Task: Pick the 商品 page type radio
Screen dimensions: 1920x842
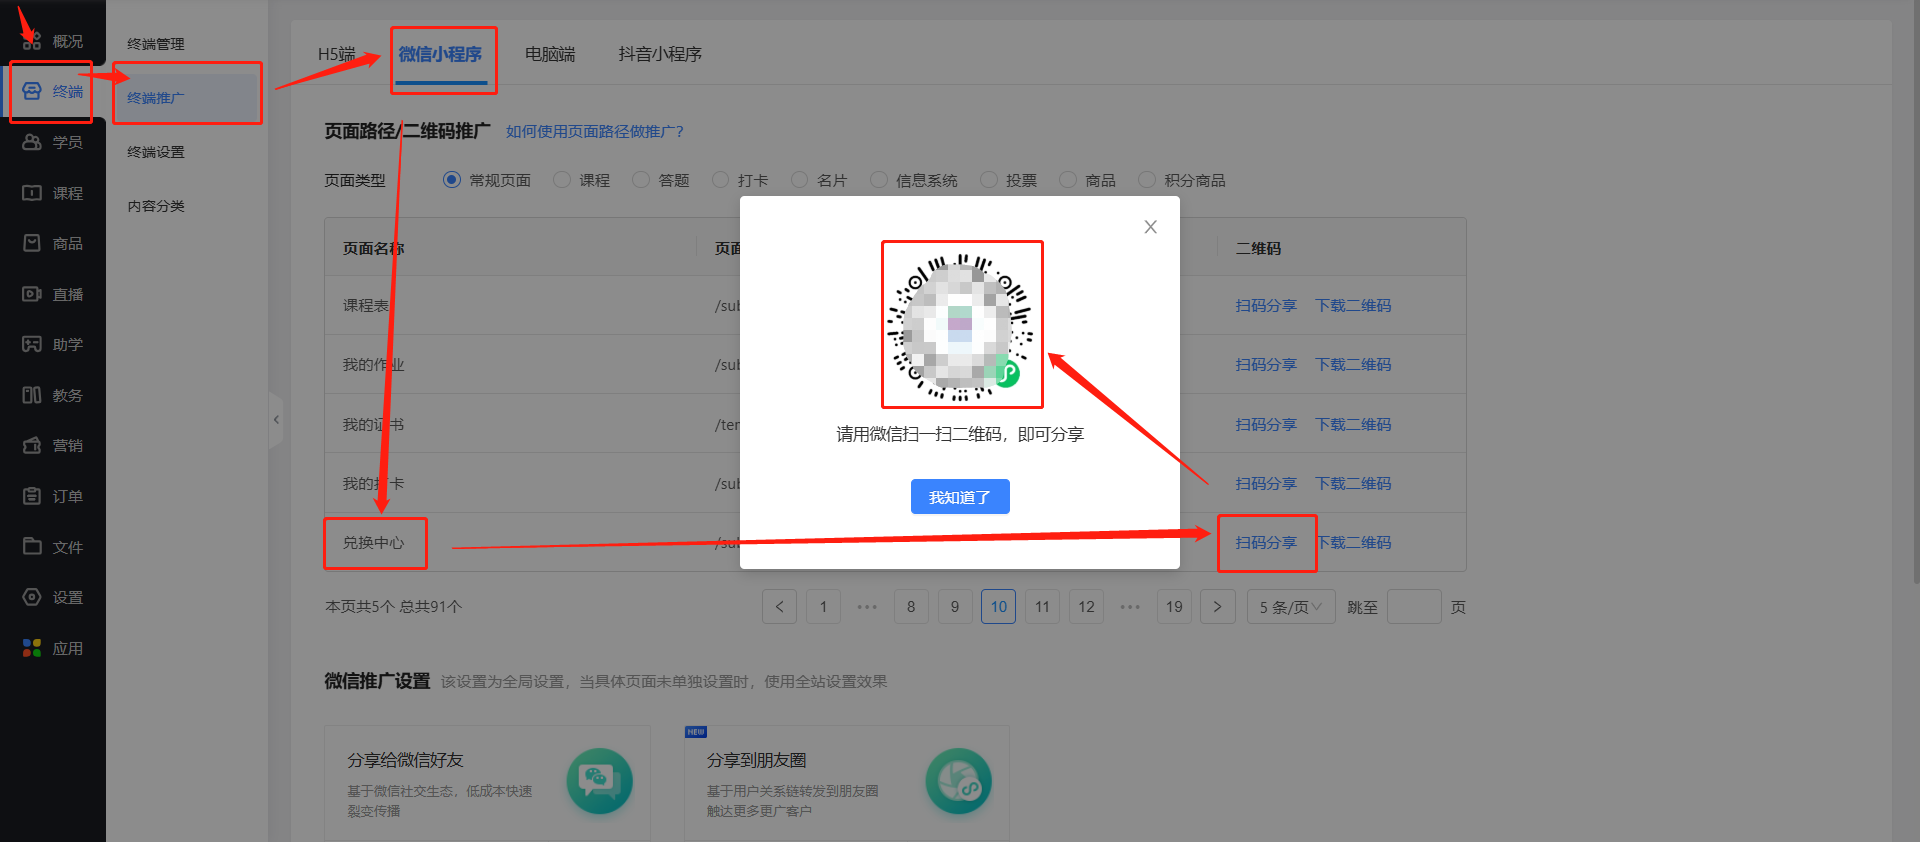Action: tap(1068, 180)
